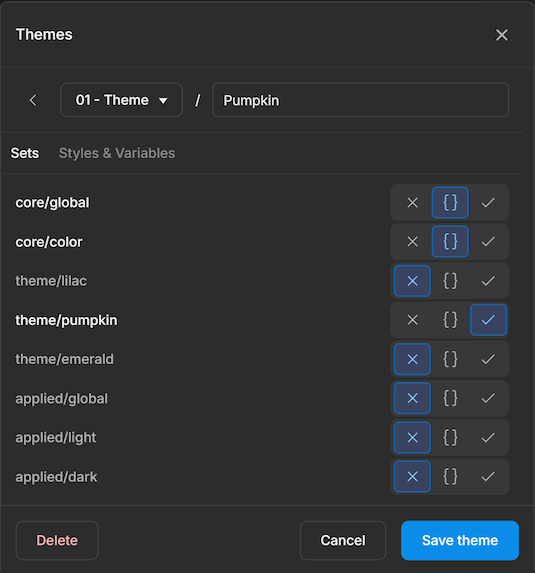
Task: Close the Themes dialog
Action: pyautogui.click(x=502, y=35)
